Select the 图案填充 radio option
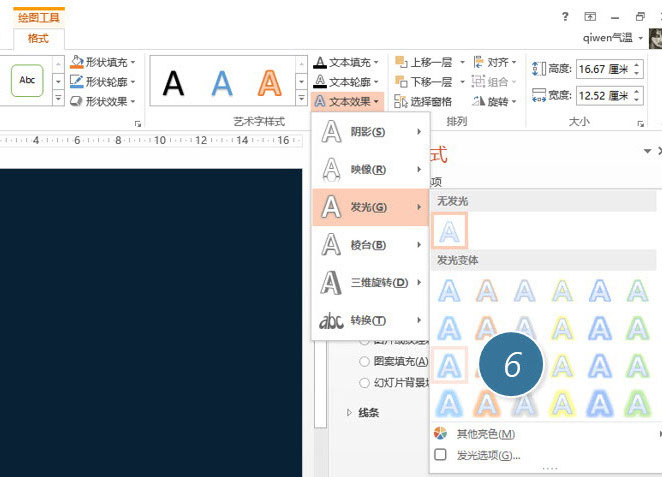 click(365, 362)
